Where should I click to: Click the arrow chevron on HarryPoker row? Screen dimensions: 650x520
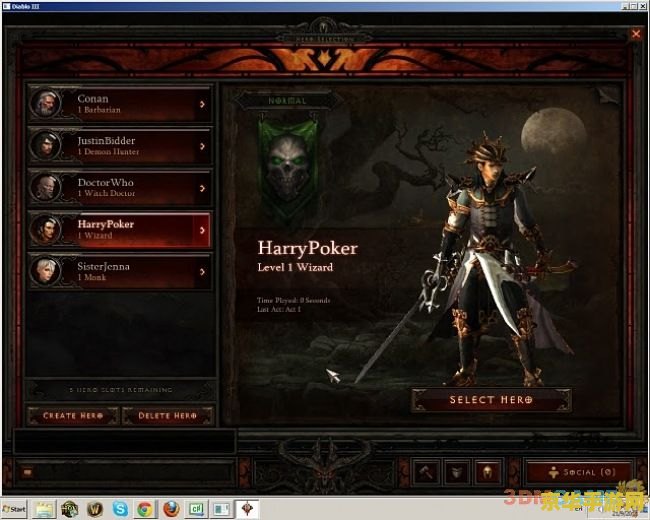(202, 230)
